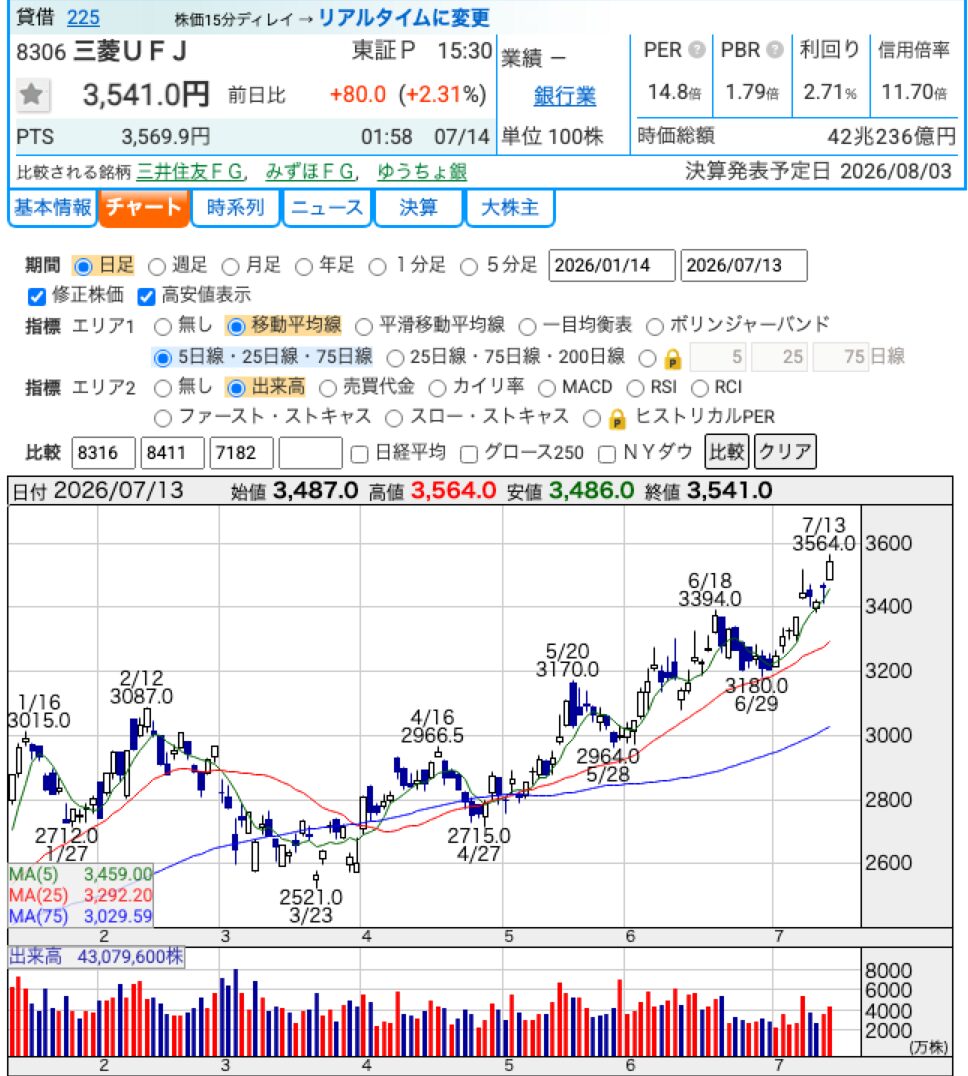
Task: Click the リアルタイムに変更 link
Action: click(404, 18)
